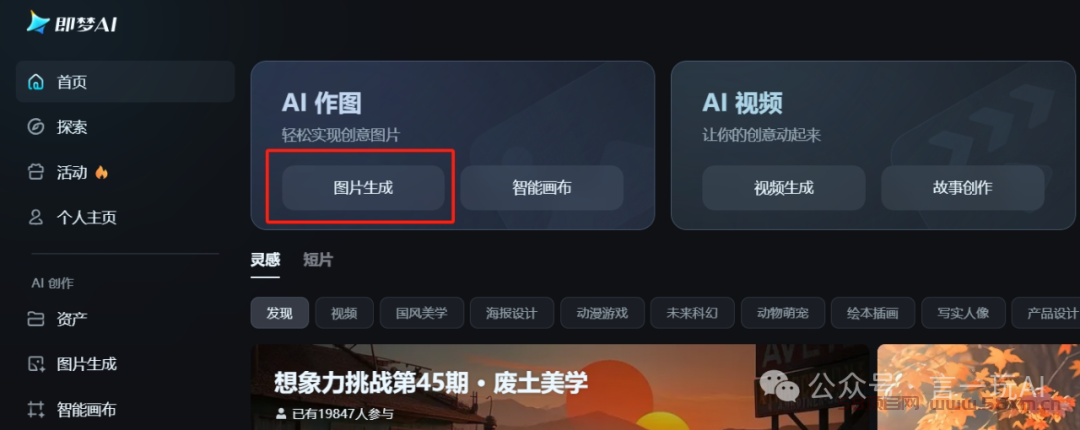Switch to the 短片 tab

(318, 260)
